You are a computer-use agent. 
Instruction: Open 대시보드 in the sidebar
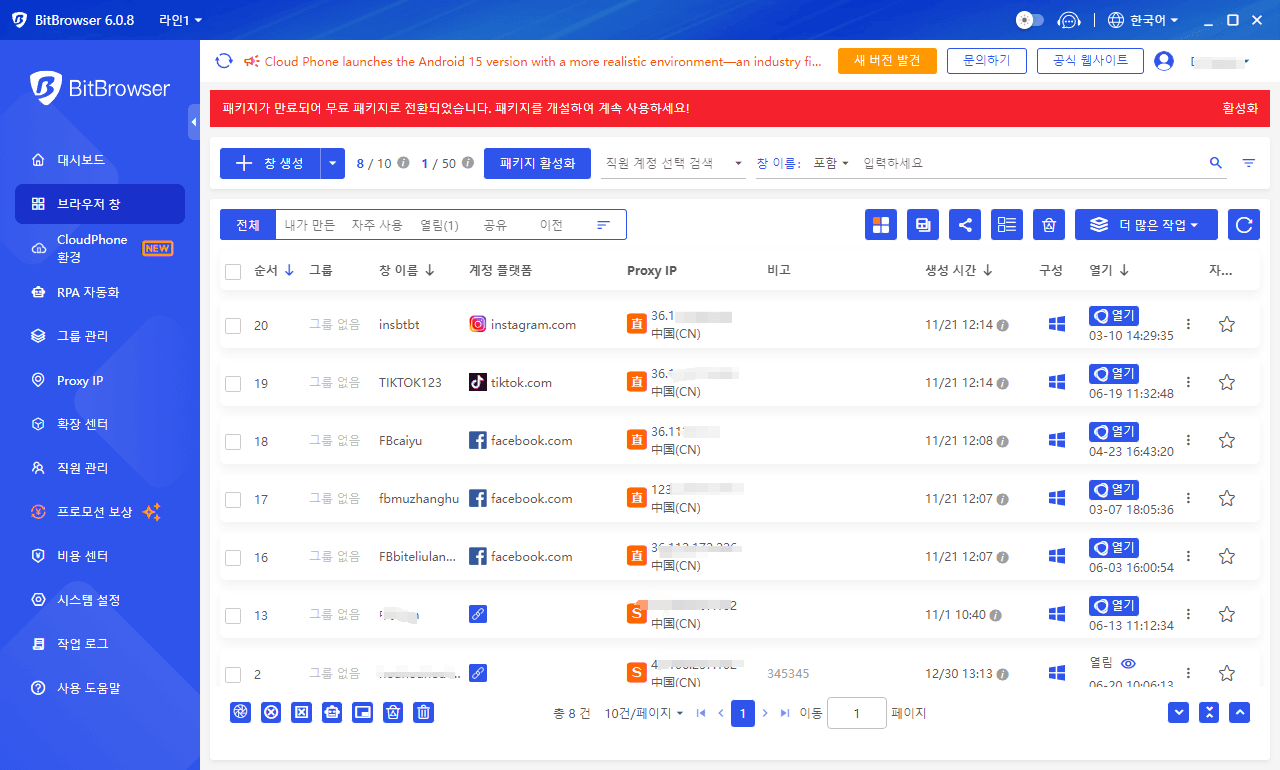(100, 160)
